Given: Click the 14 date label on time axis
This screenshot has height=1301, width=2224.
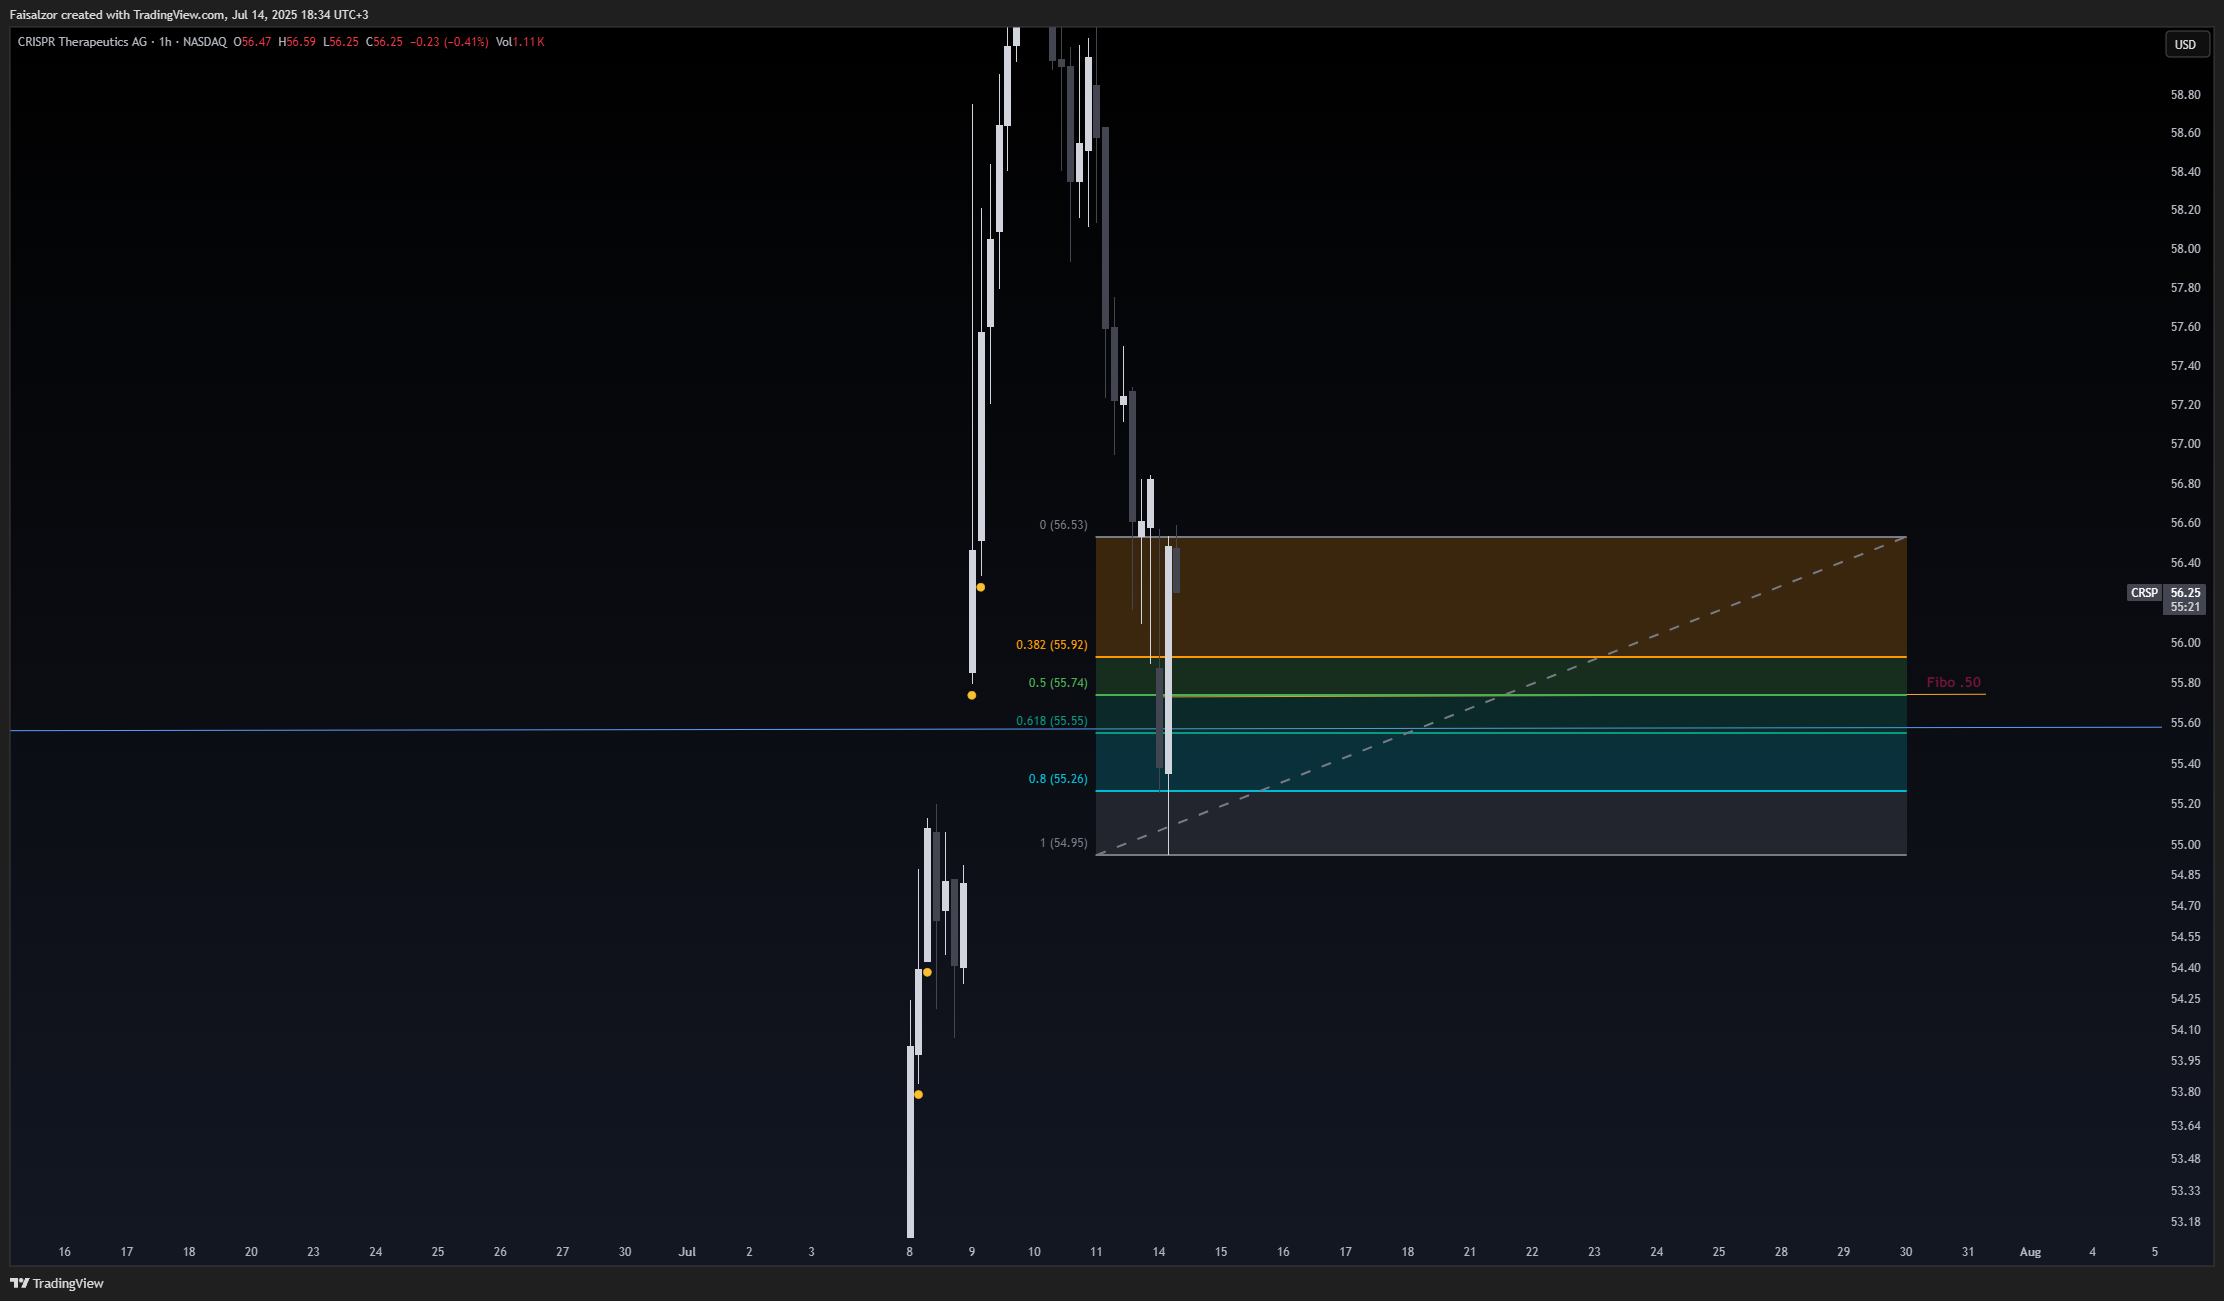Looking at the screenshot, I should coord(1158,1252).
